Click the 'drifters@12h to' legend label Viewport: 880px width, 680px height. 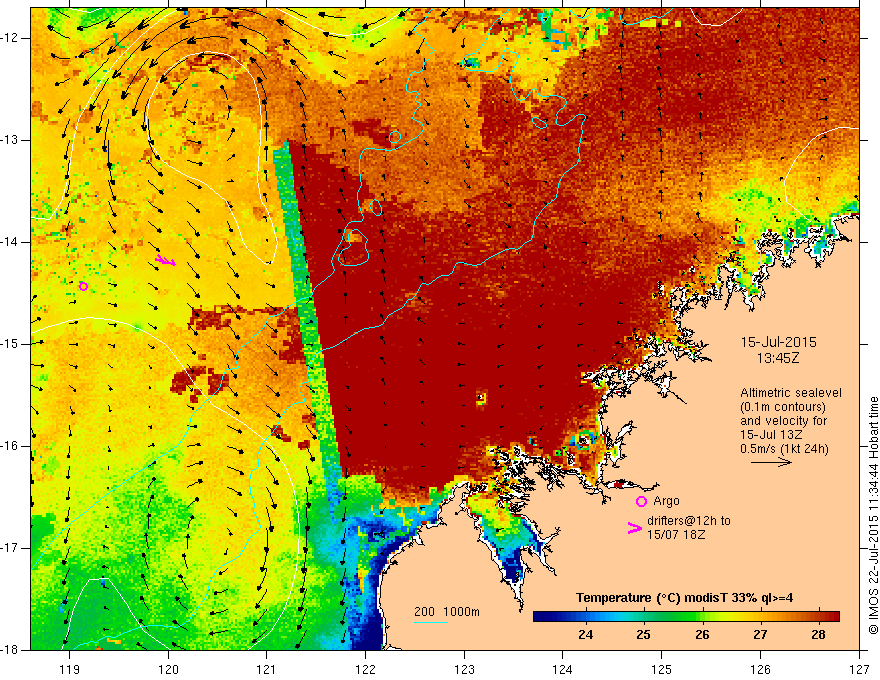tap(689, 521)
